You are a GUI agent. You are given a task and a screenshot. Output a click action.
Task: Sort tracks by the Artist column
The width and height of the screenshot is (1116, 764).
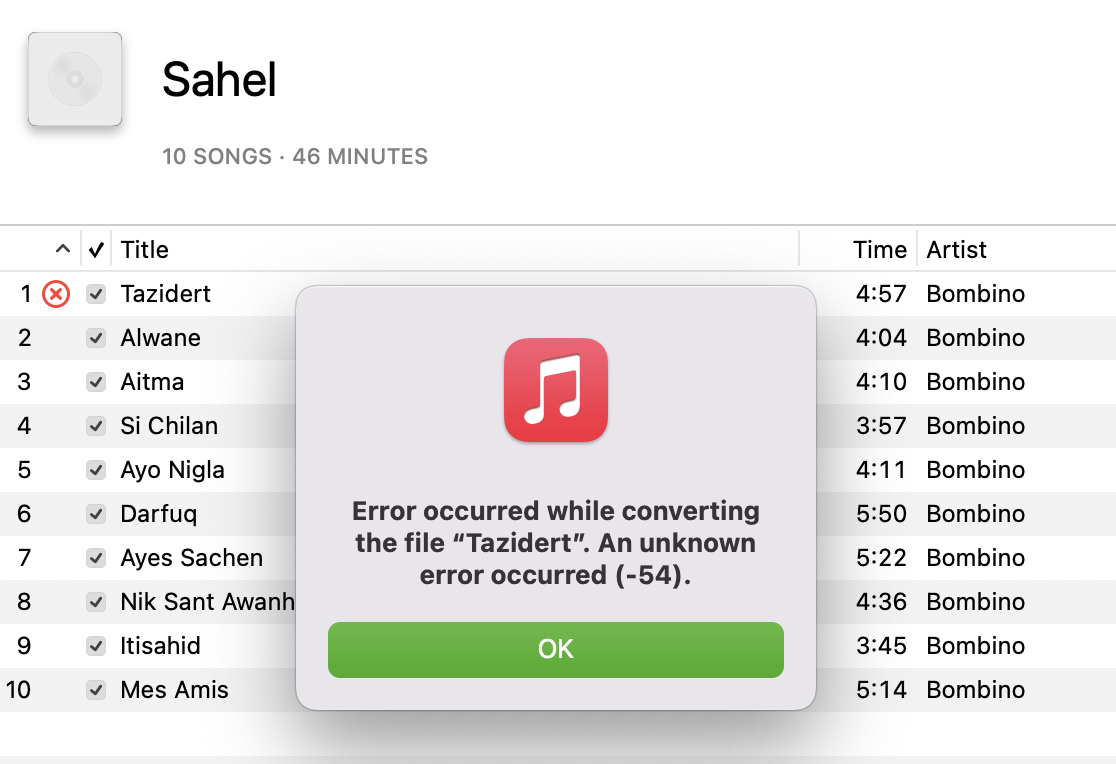(x=957, y=250)
